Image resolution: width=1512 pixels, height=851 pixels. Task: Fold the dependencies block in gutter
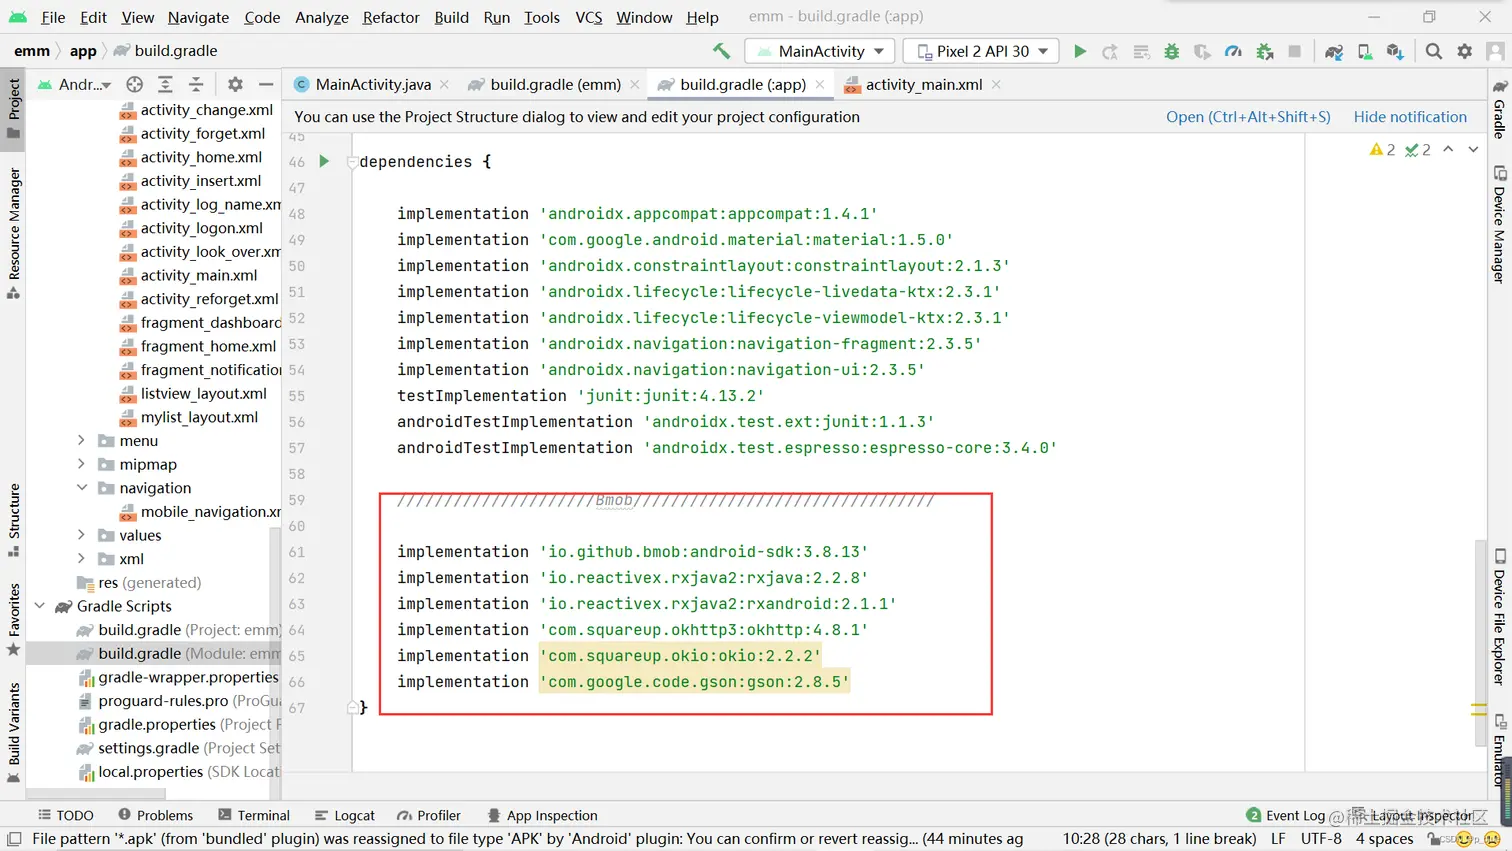(352, 162)
